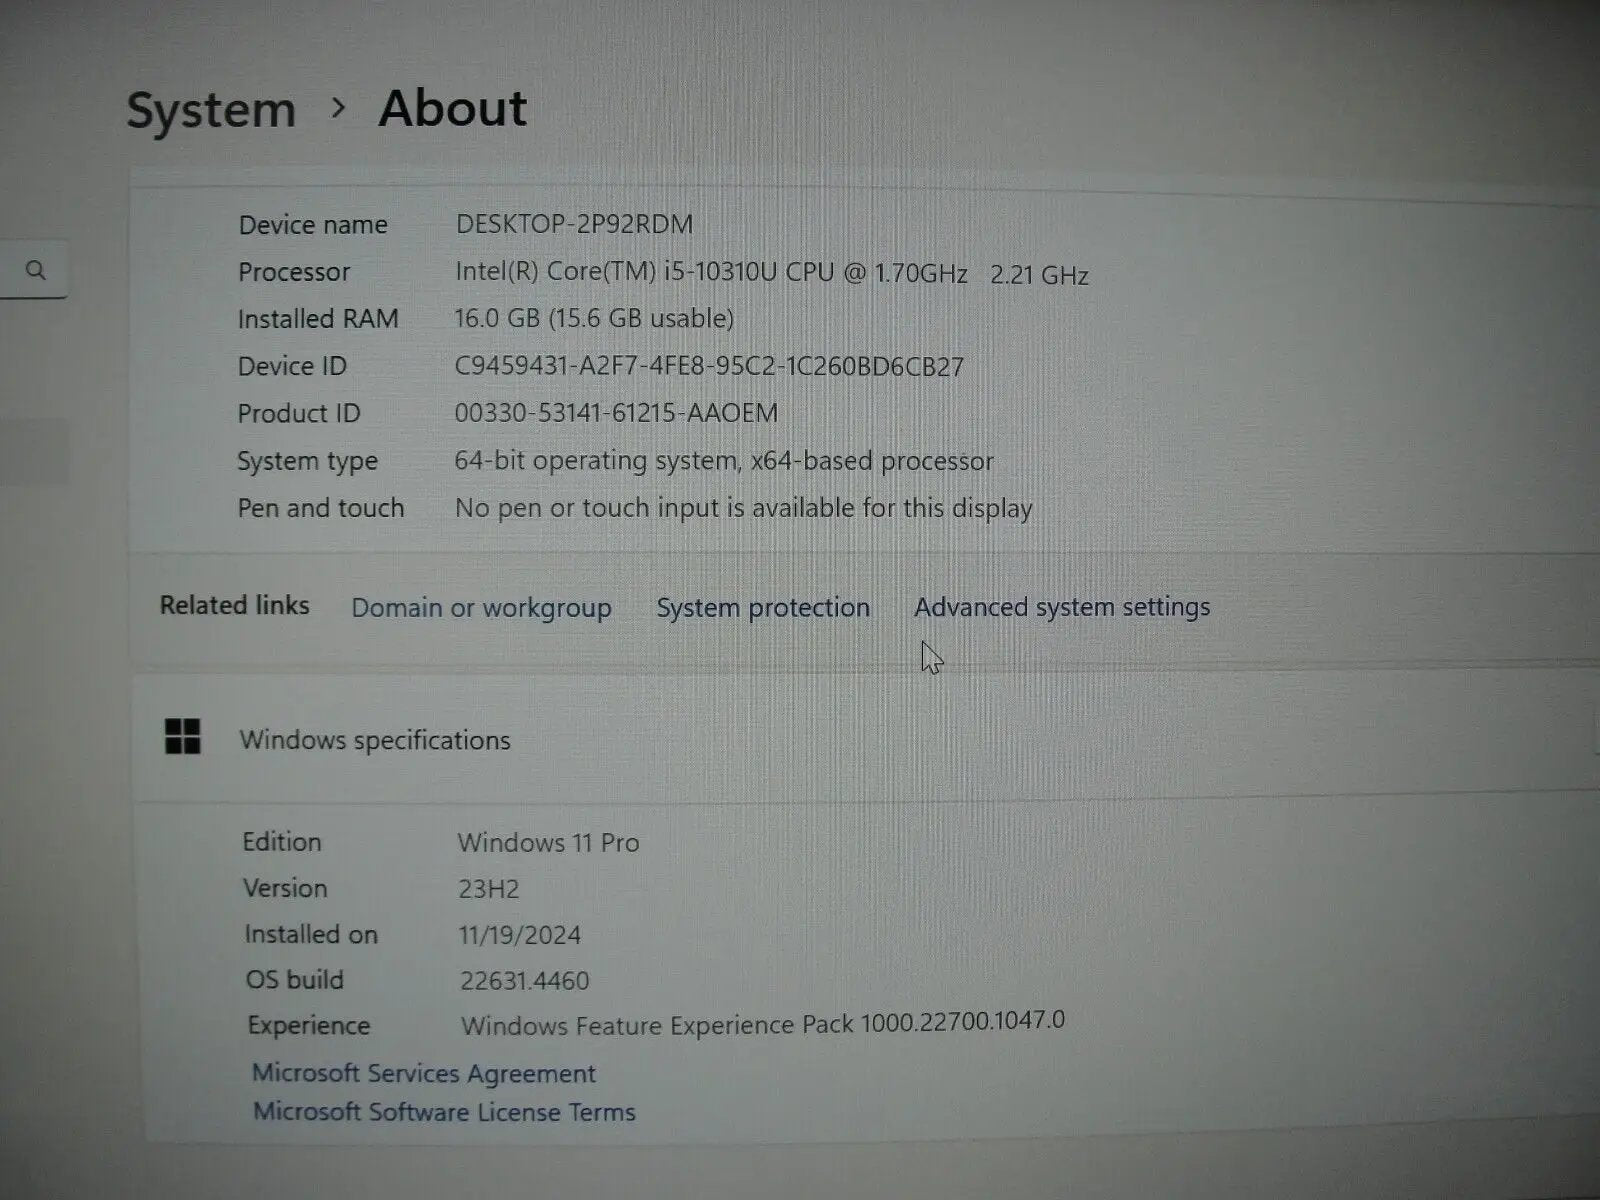
Task: Click the Product ID label
Action: (x=299, y=413)
